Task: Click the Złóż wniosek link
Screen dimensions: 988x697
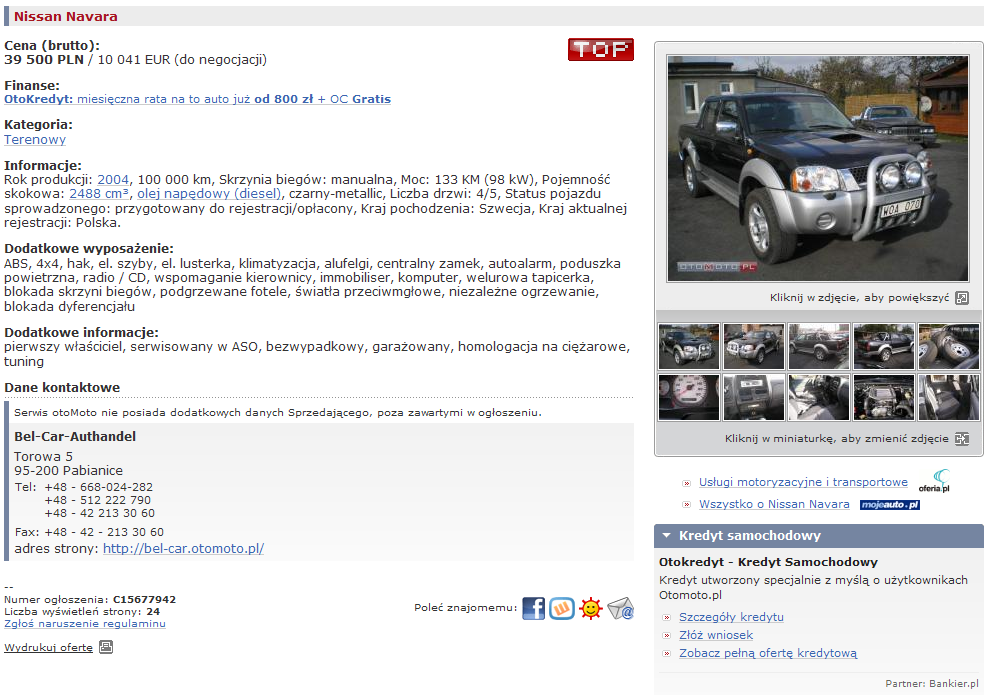Action: (x=716, y=635)
